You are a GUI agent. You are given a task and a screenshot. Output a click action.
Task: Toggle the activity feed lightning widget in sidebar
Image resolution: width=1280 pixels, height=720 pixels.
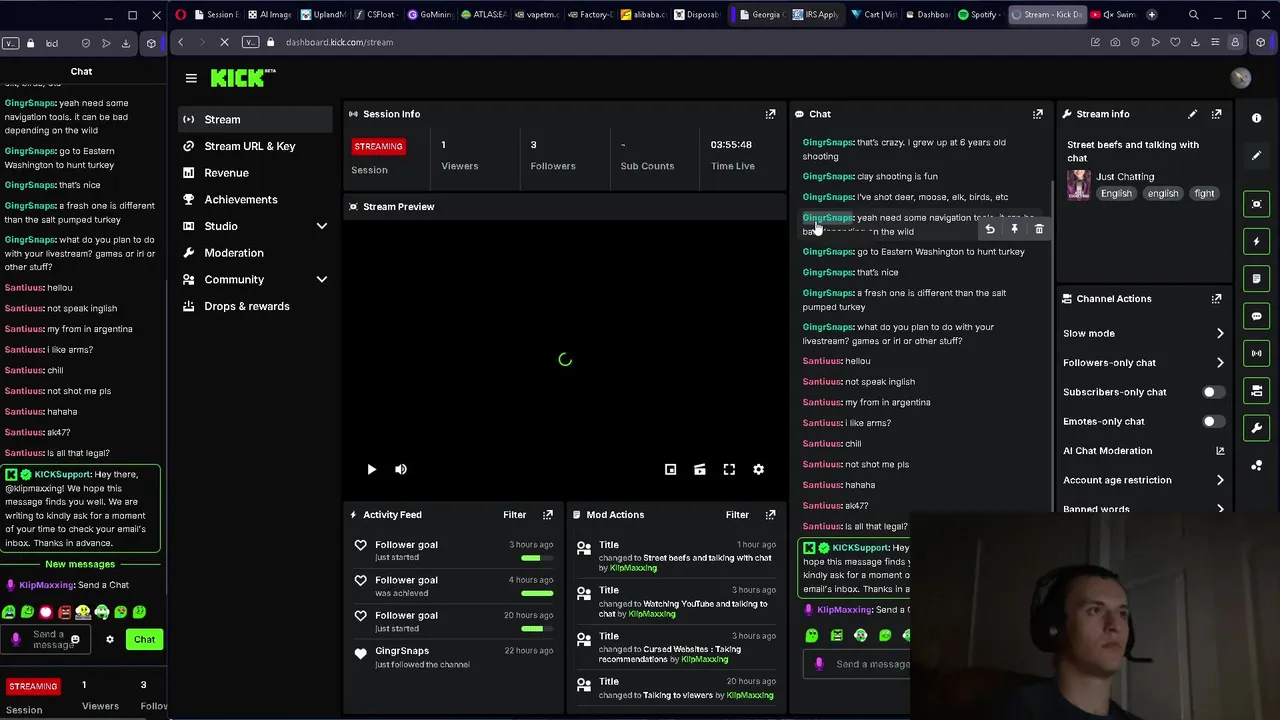pos(1256,241)
